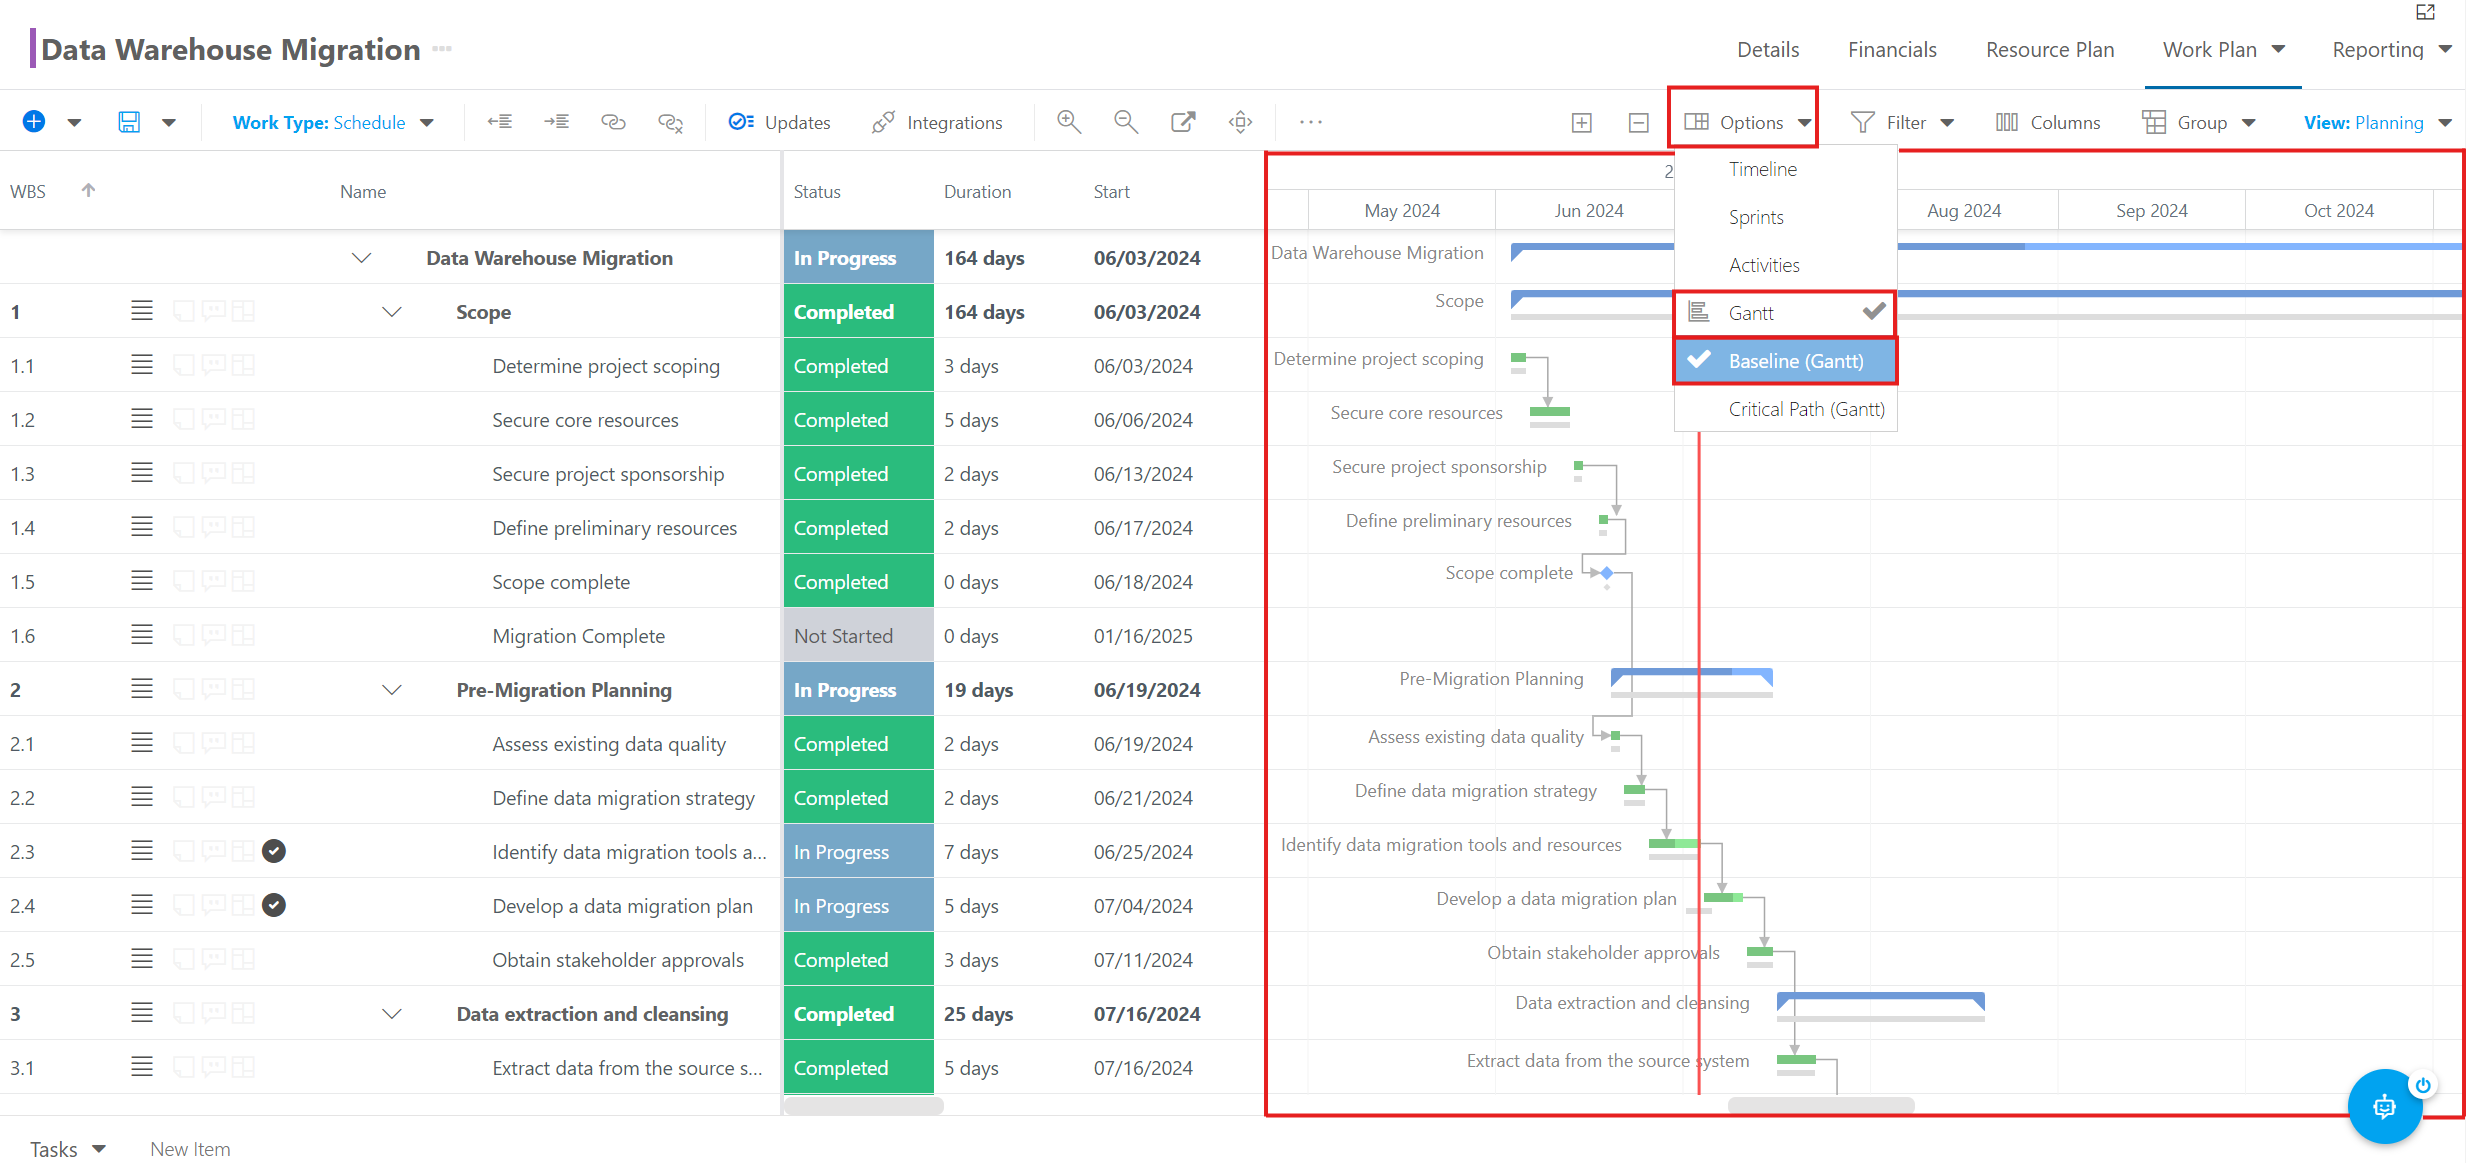The image size is (2466, 1163).
Task: Click the Columns button
Action: tap(2048, 122)
